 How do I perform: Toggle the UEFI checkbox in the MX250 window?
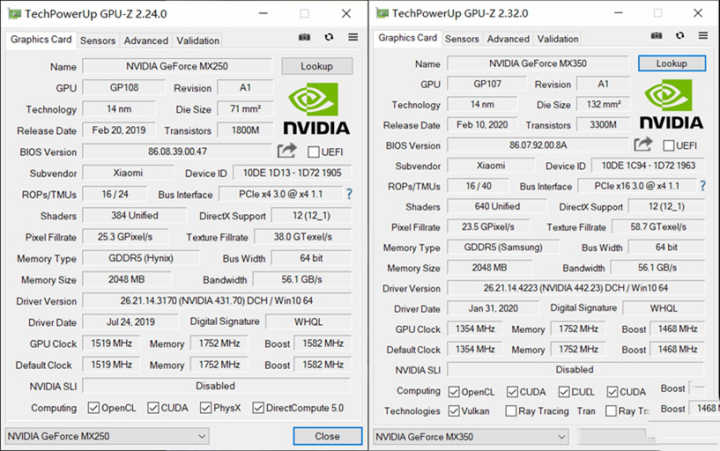313,152
